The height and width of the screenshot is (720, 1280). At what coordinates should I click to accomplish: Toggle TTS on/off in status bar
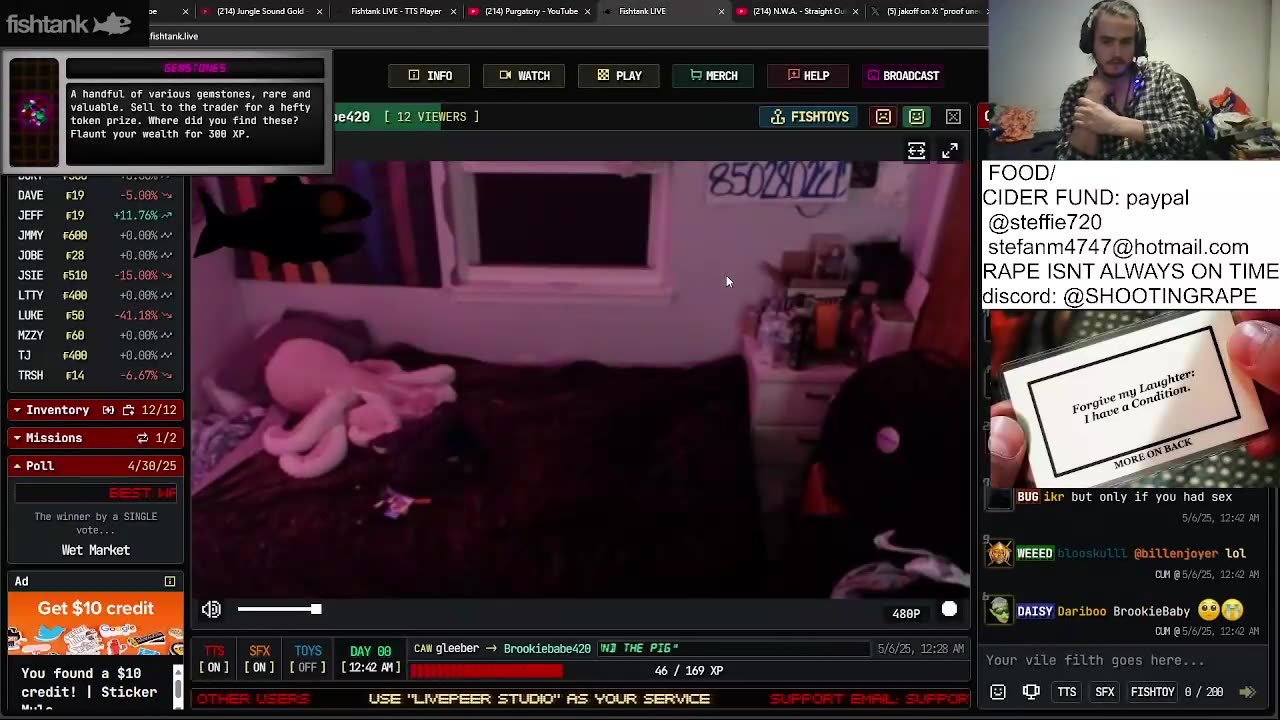pyautogui.click(x=214, y=659)
